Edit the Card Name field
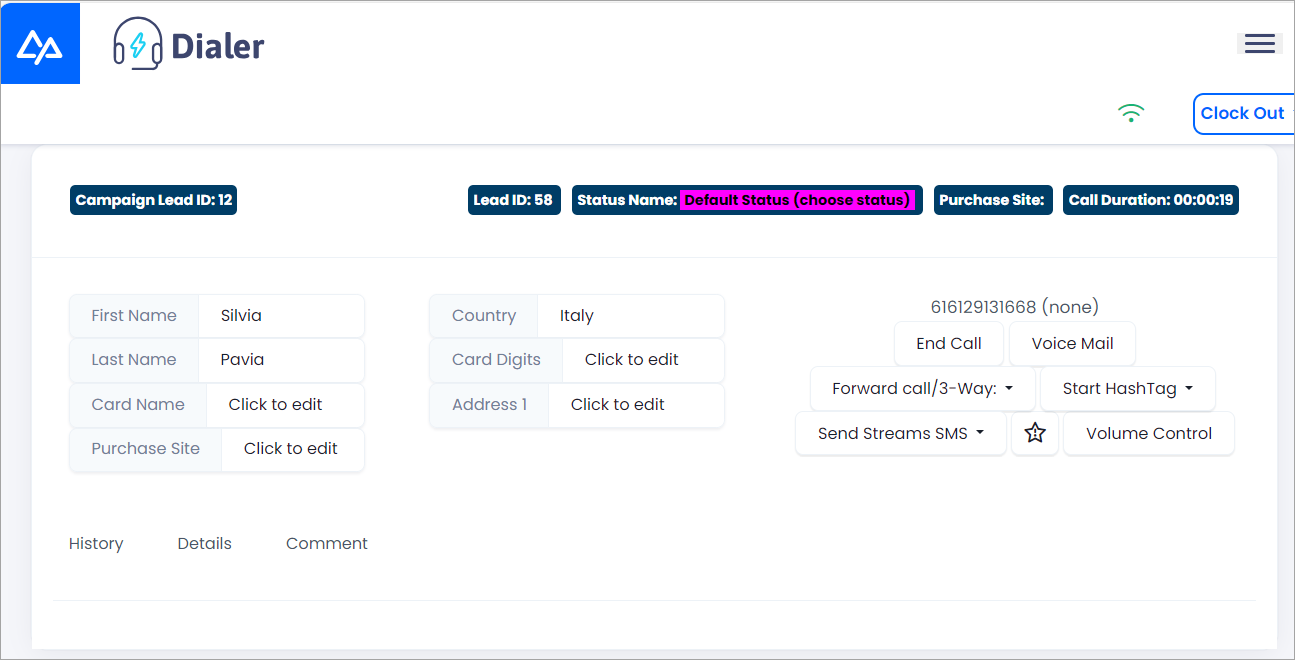1295x660 pixels. point(274,404)
